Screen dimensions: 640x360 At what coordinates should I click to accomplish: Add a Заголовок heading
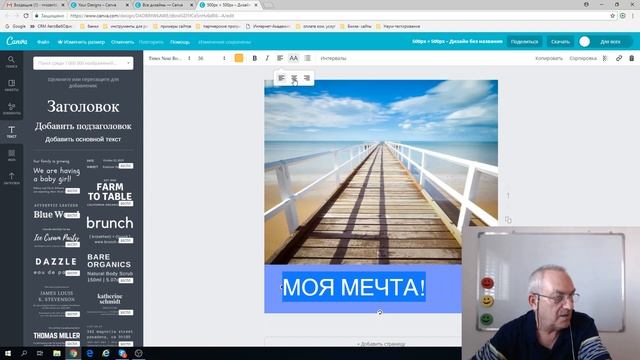pyautogui.click(x=83, y=107)
